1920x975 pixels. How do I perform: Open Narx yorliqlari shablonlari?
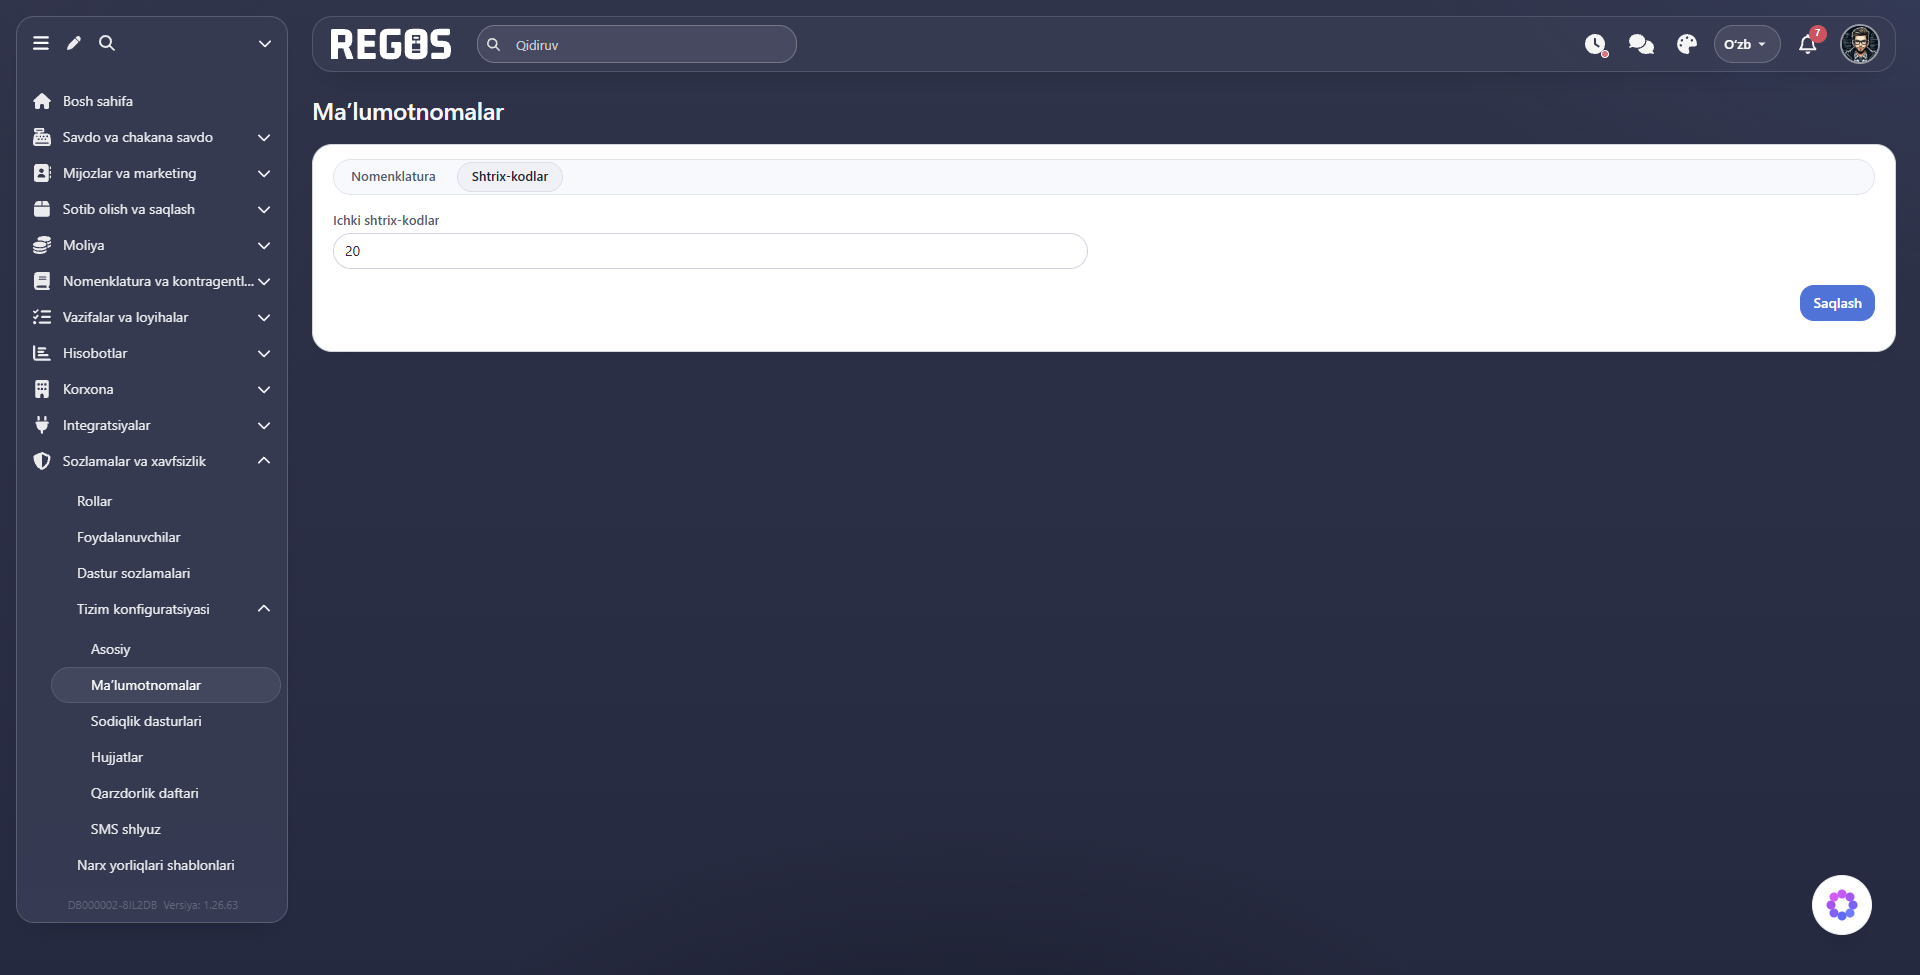click(156, 865)
